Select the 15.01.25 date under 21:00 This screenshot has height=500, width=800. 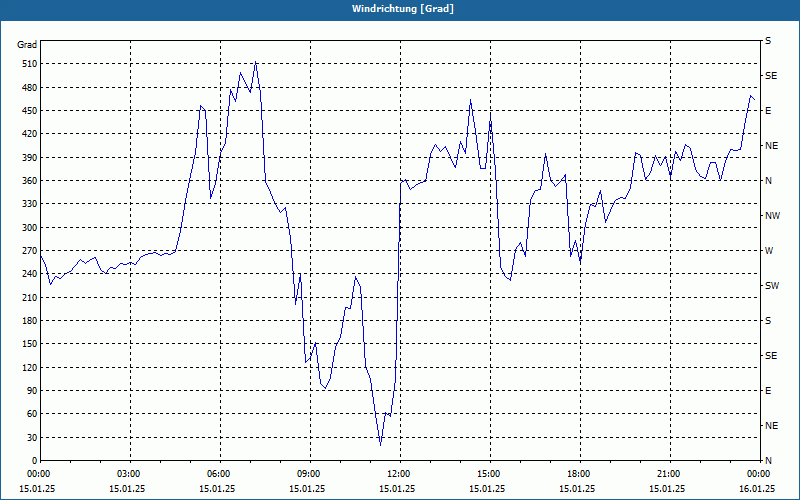667,488
